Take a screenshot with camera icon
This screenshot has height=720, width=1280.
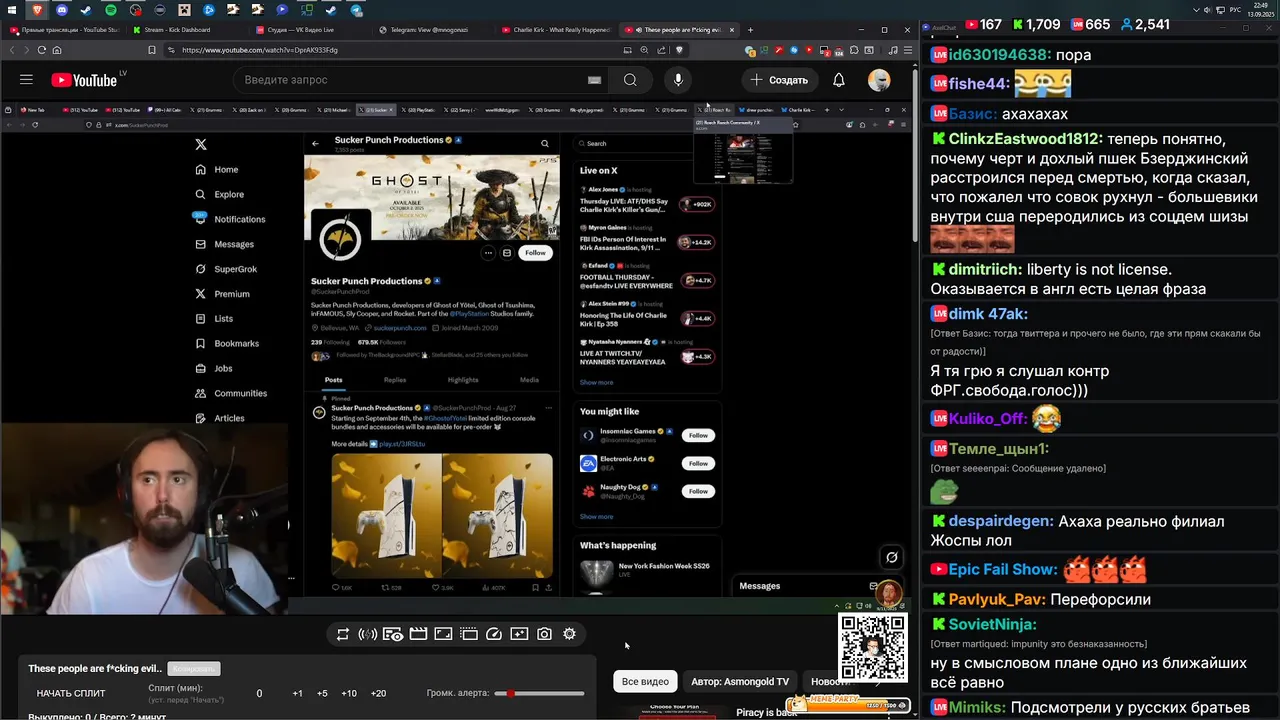(x=544, y=634)
